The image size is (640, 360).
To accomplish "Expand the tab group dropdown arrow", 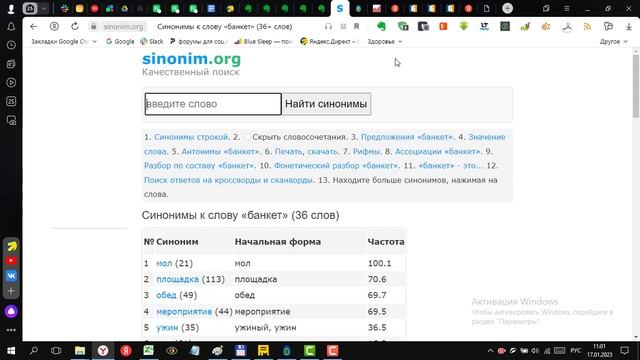I will click(44, 8).
